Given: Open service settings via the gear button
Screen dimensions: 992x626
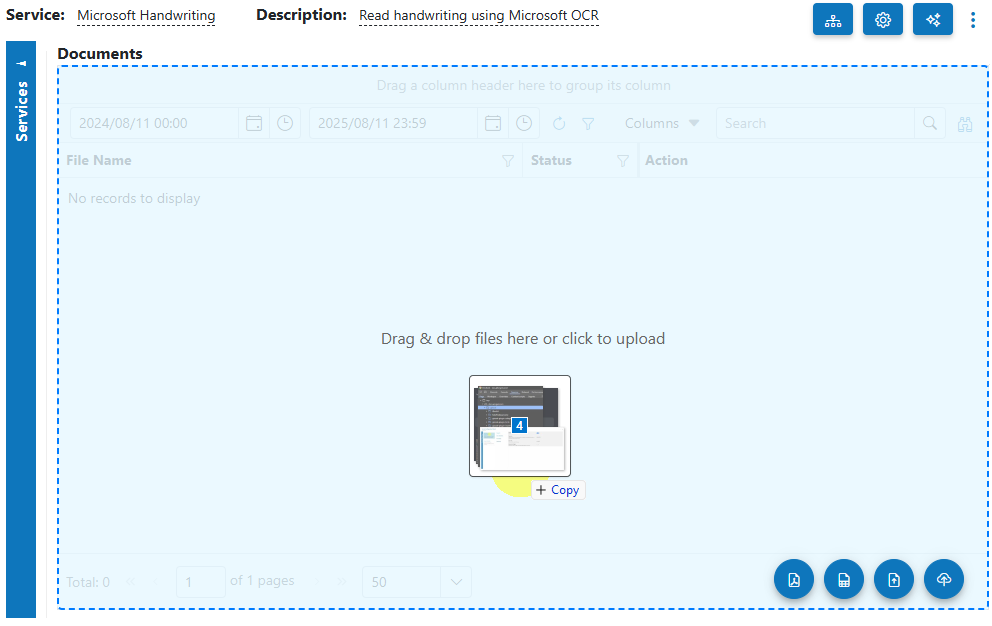Looking at the screenshot, I should pos(883,20).
